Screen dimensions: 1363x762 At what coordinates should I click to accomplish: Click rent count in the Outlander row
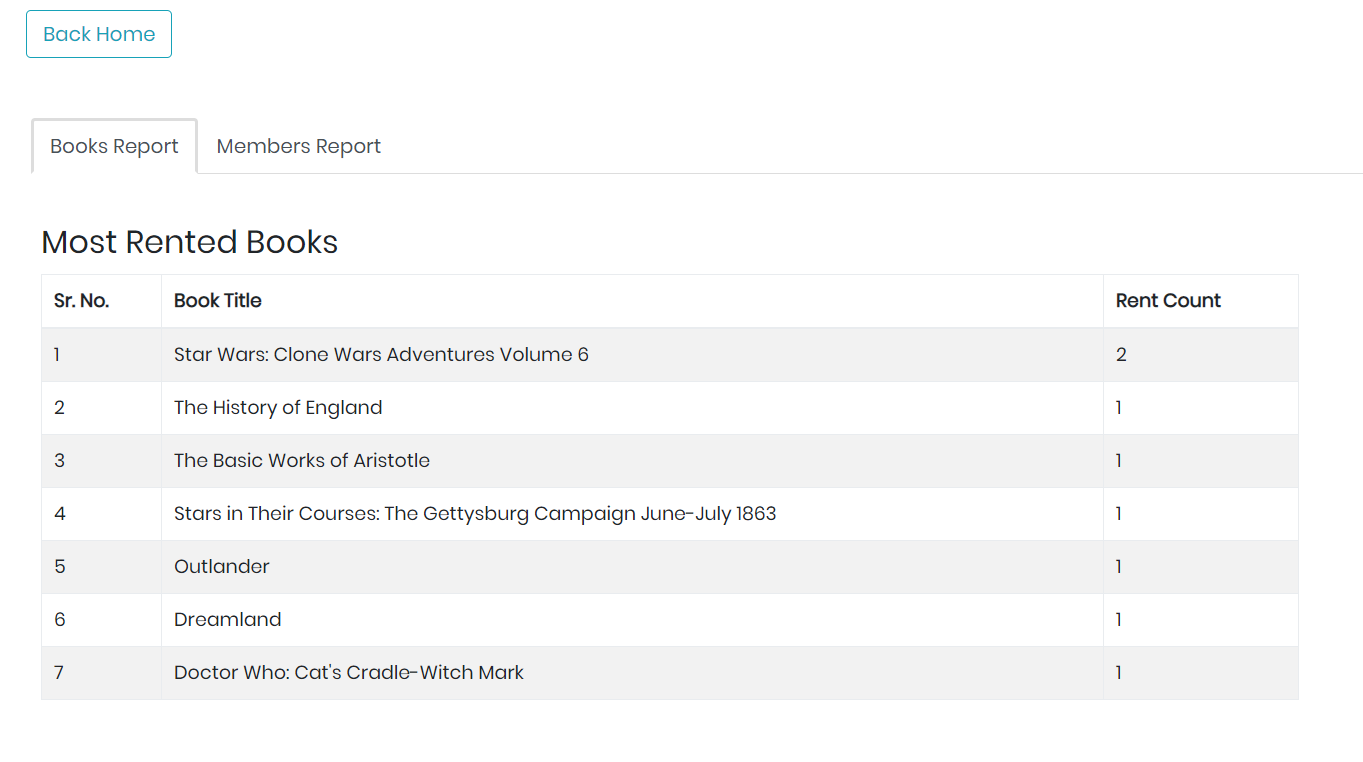point(1119,566)
